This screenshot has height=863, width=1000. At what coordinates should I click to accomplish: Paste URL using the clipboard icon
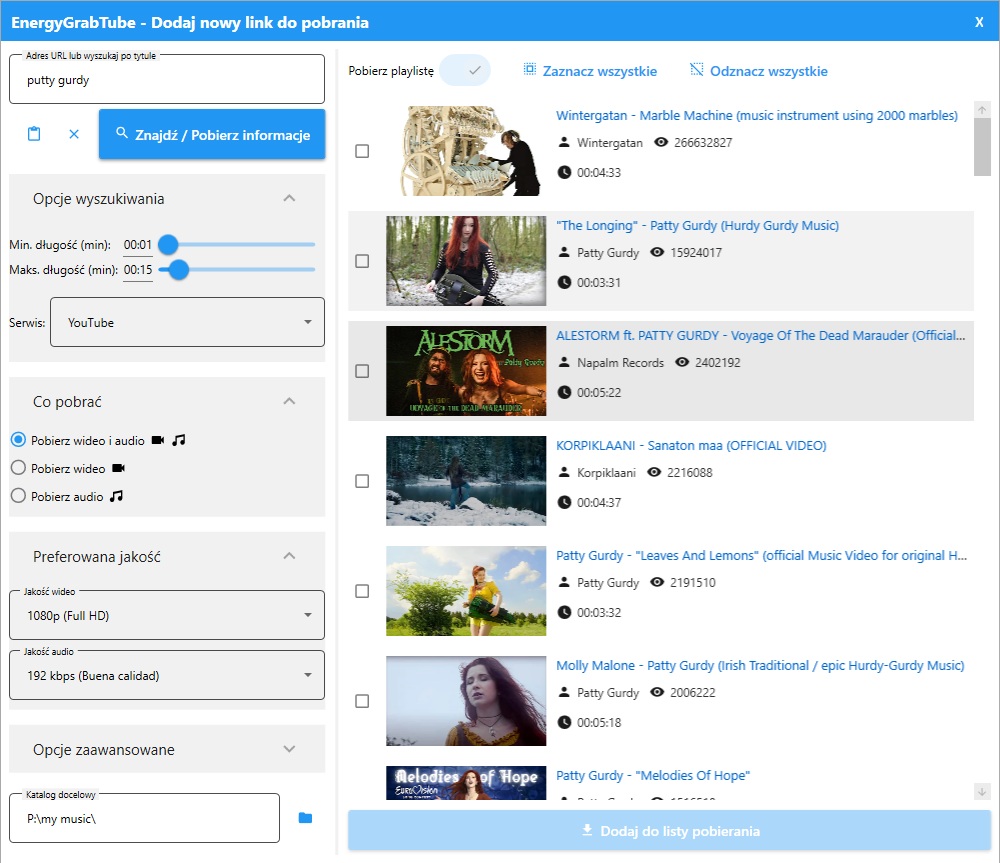point(34,134)
